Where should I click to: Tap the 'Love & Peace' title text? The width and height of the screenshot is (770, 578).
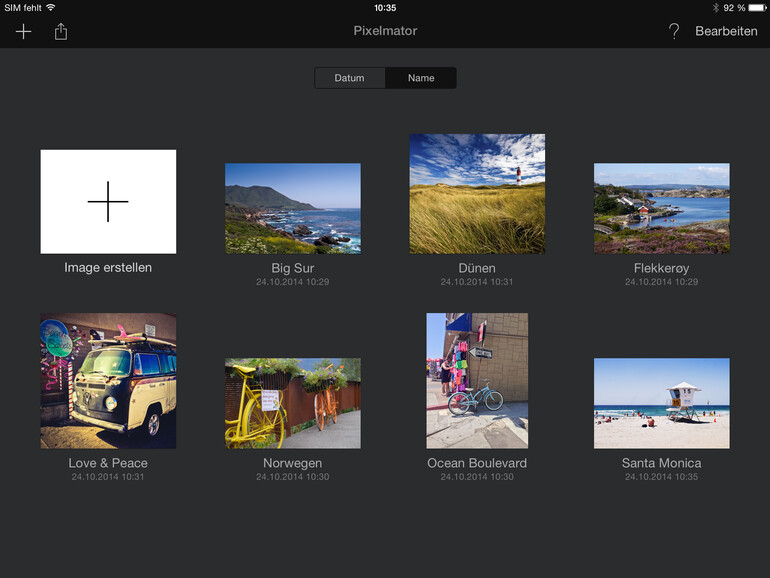click(108, 463)
